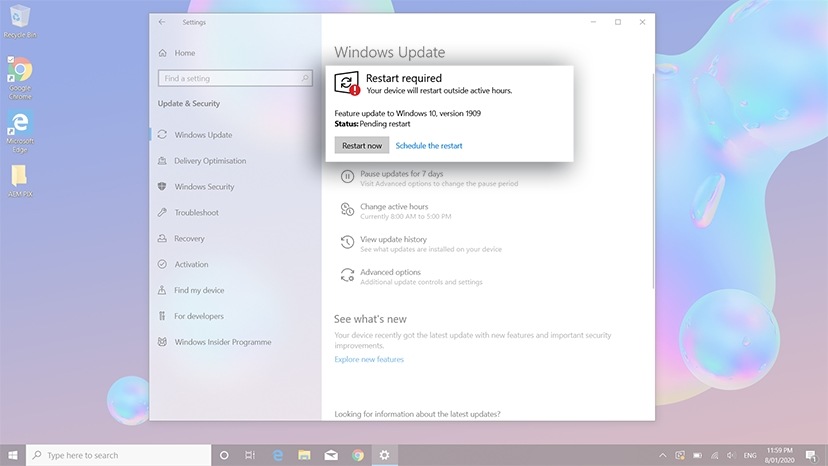Open the Action Center notification icon

pos(812,455)
